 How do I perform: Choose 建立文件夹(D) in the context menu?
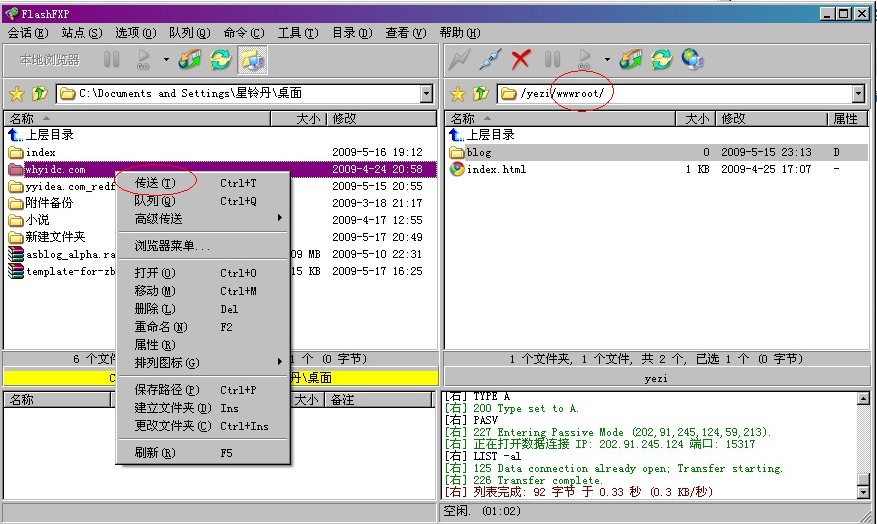pyautogui.click(x=202, y=408)
